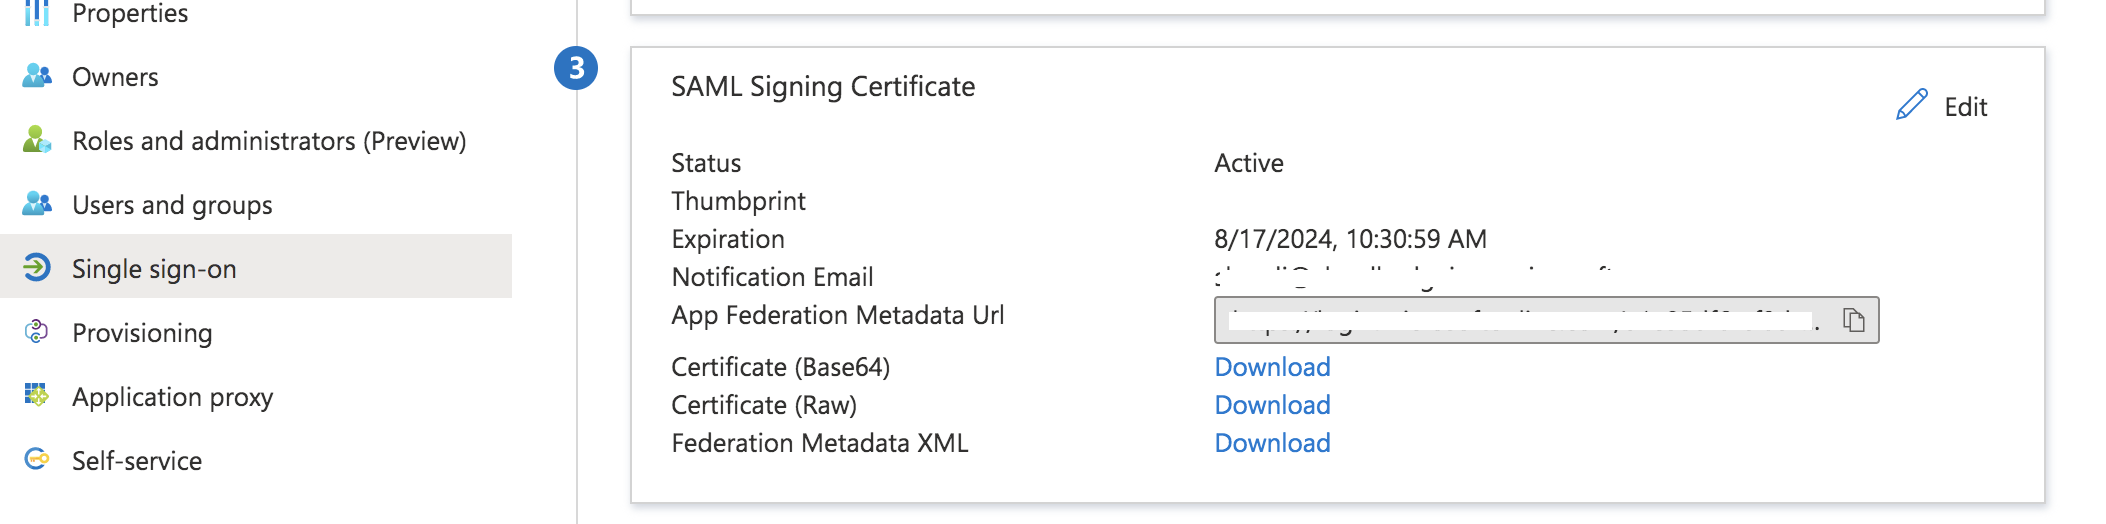2106x524 pixels.
Task: Click the Certificate (Raw) label
Action: (x=764, y=405)
